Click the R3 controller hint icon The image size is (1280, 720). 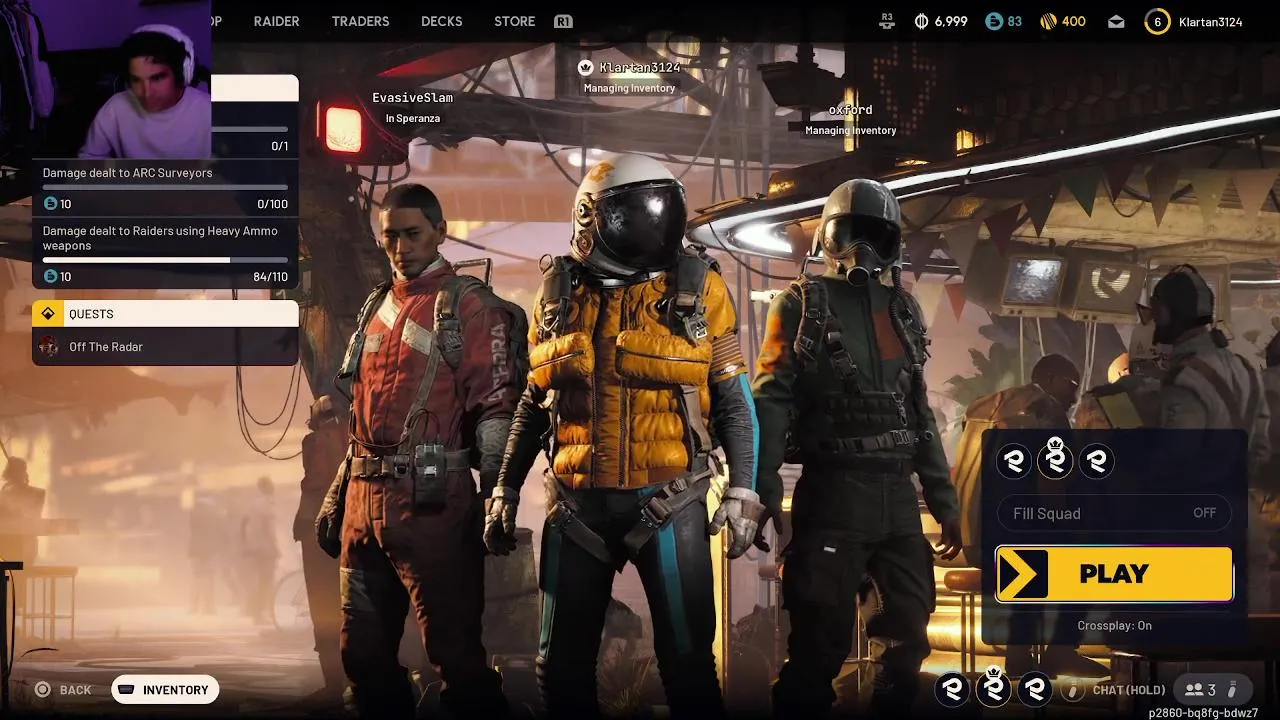[886, 21]
